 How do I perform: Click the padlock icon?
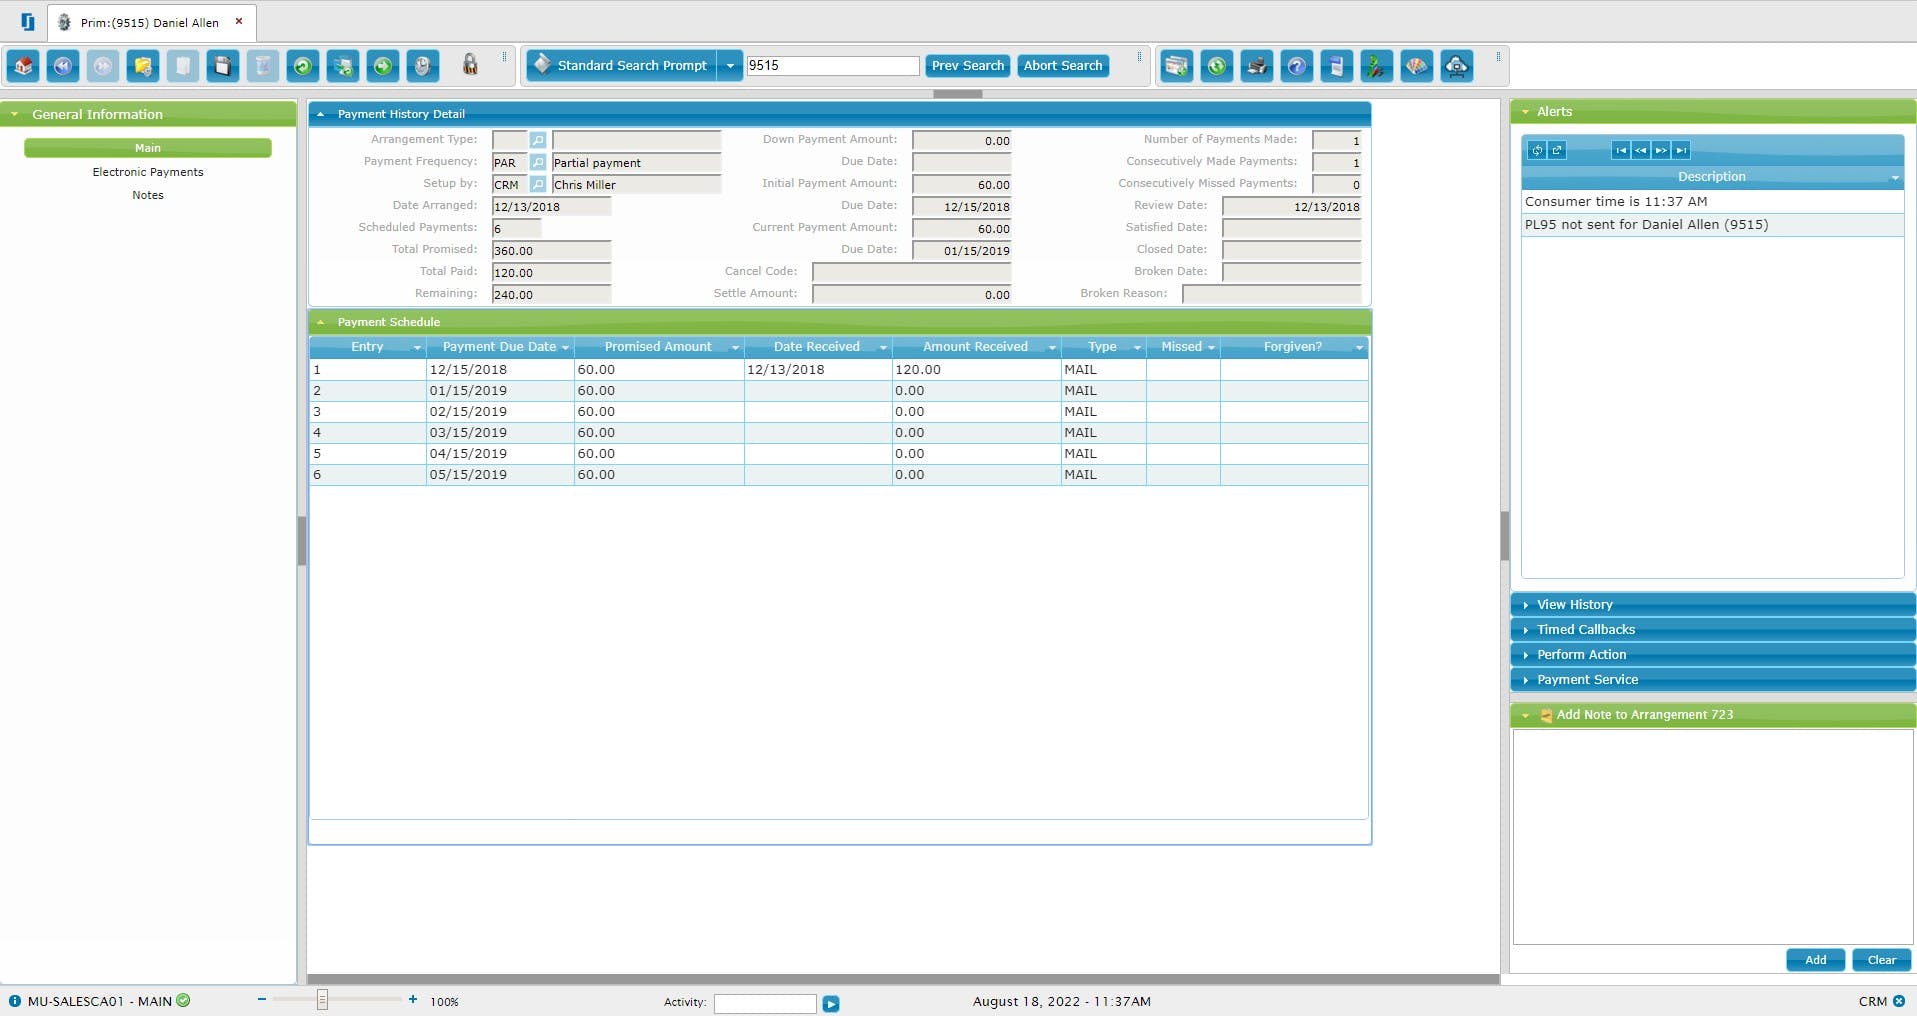[470, 66]
